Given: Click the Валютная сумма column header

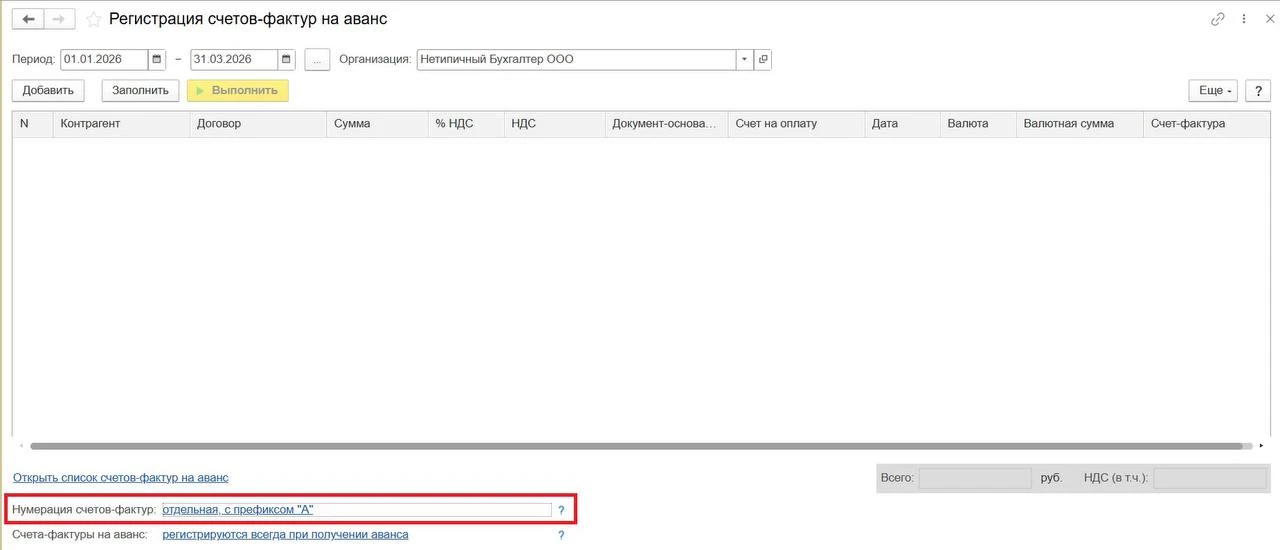Looking at the screenshot, I should pyautogui.click(x=1079, y=124).
